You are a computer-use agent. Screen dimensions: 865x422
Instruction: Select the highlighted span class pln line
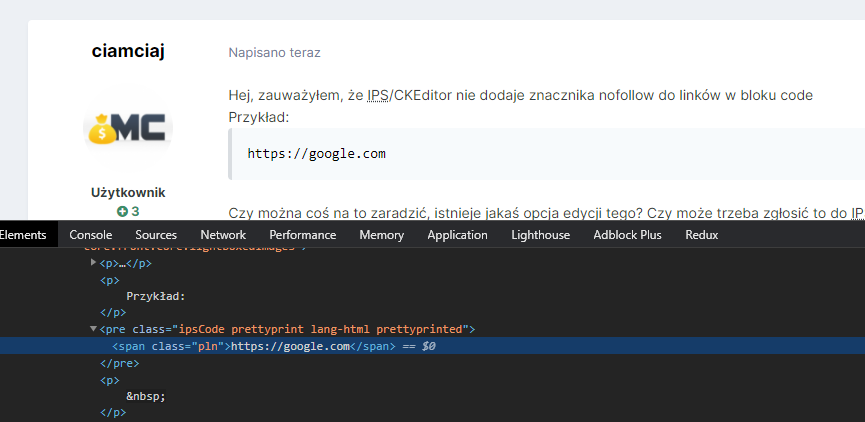[290, 346]
